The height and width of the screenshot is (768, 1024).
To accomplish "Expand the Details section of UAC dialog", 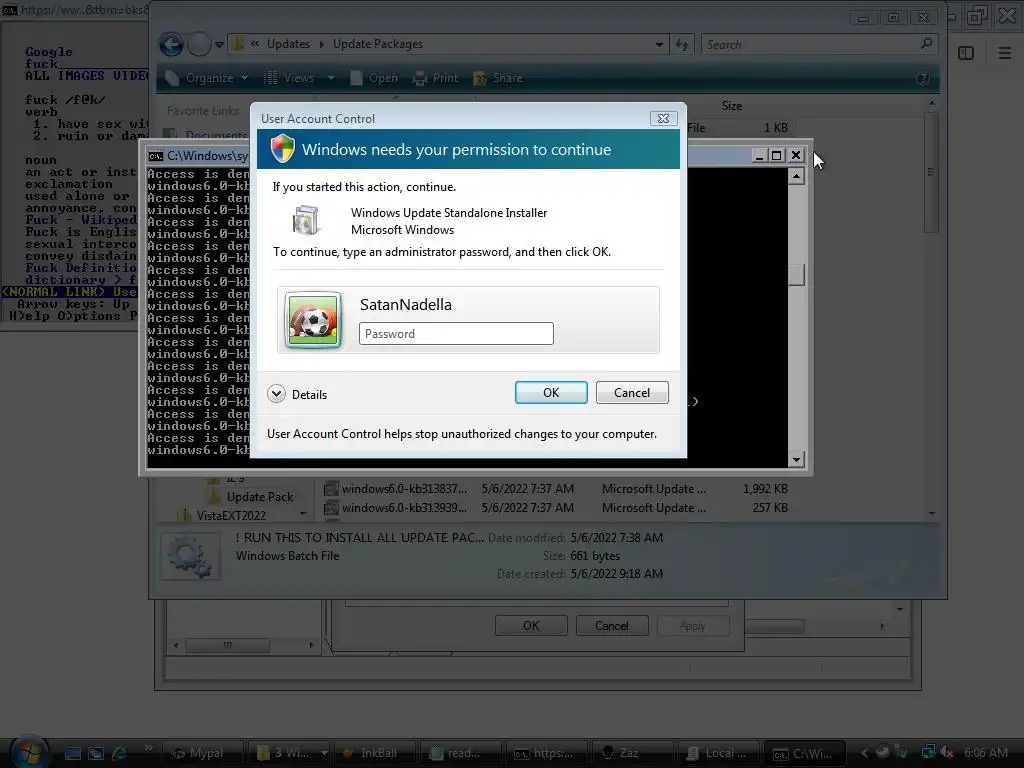I will [297, 394].
